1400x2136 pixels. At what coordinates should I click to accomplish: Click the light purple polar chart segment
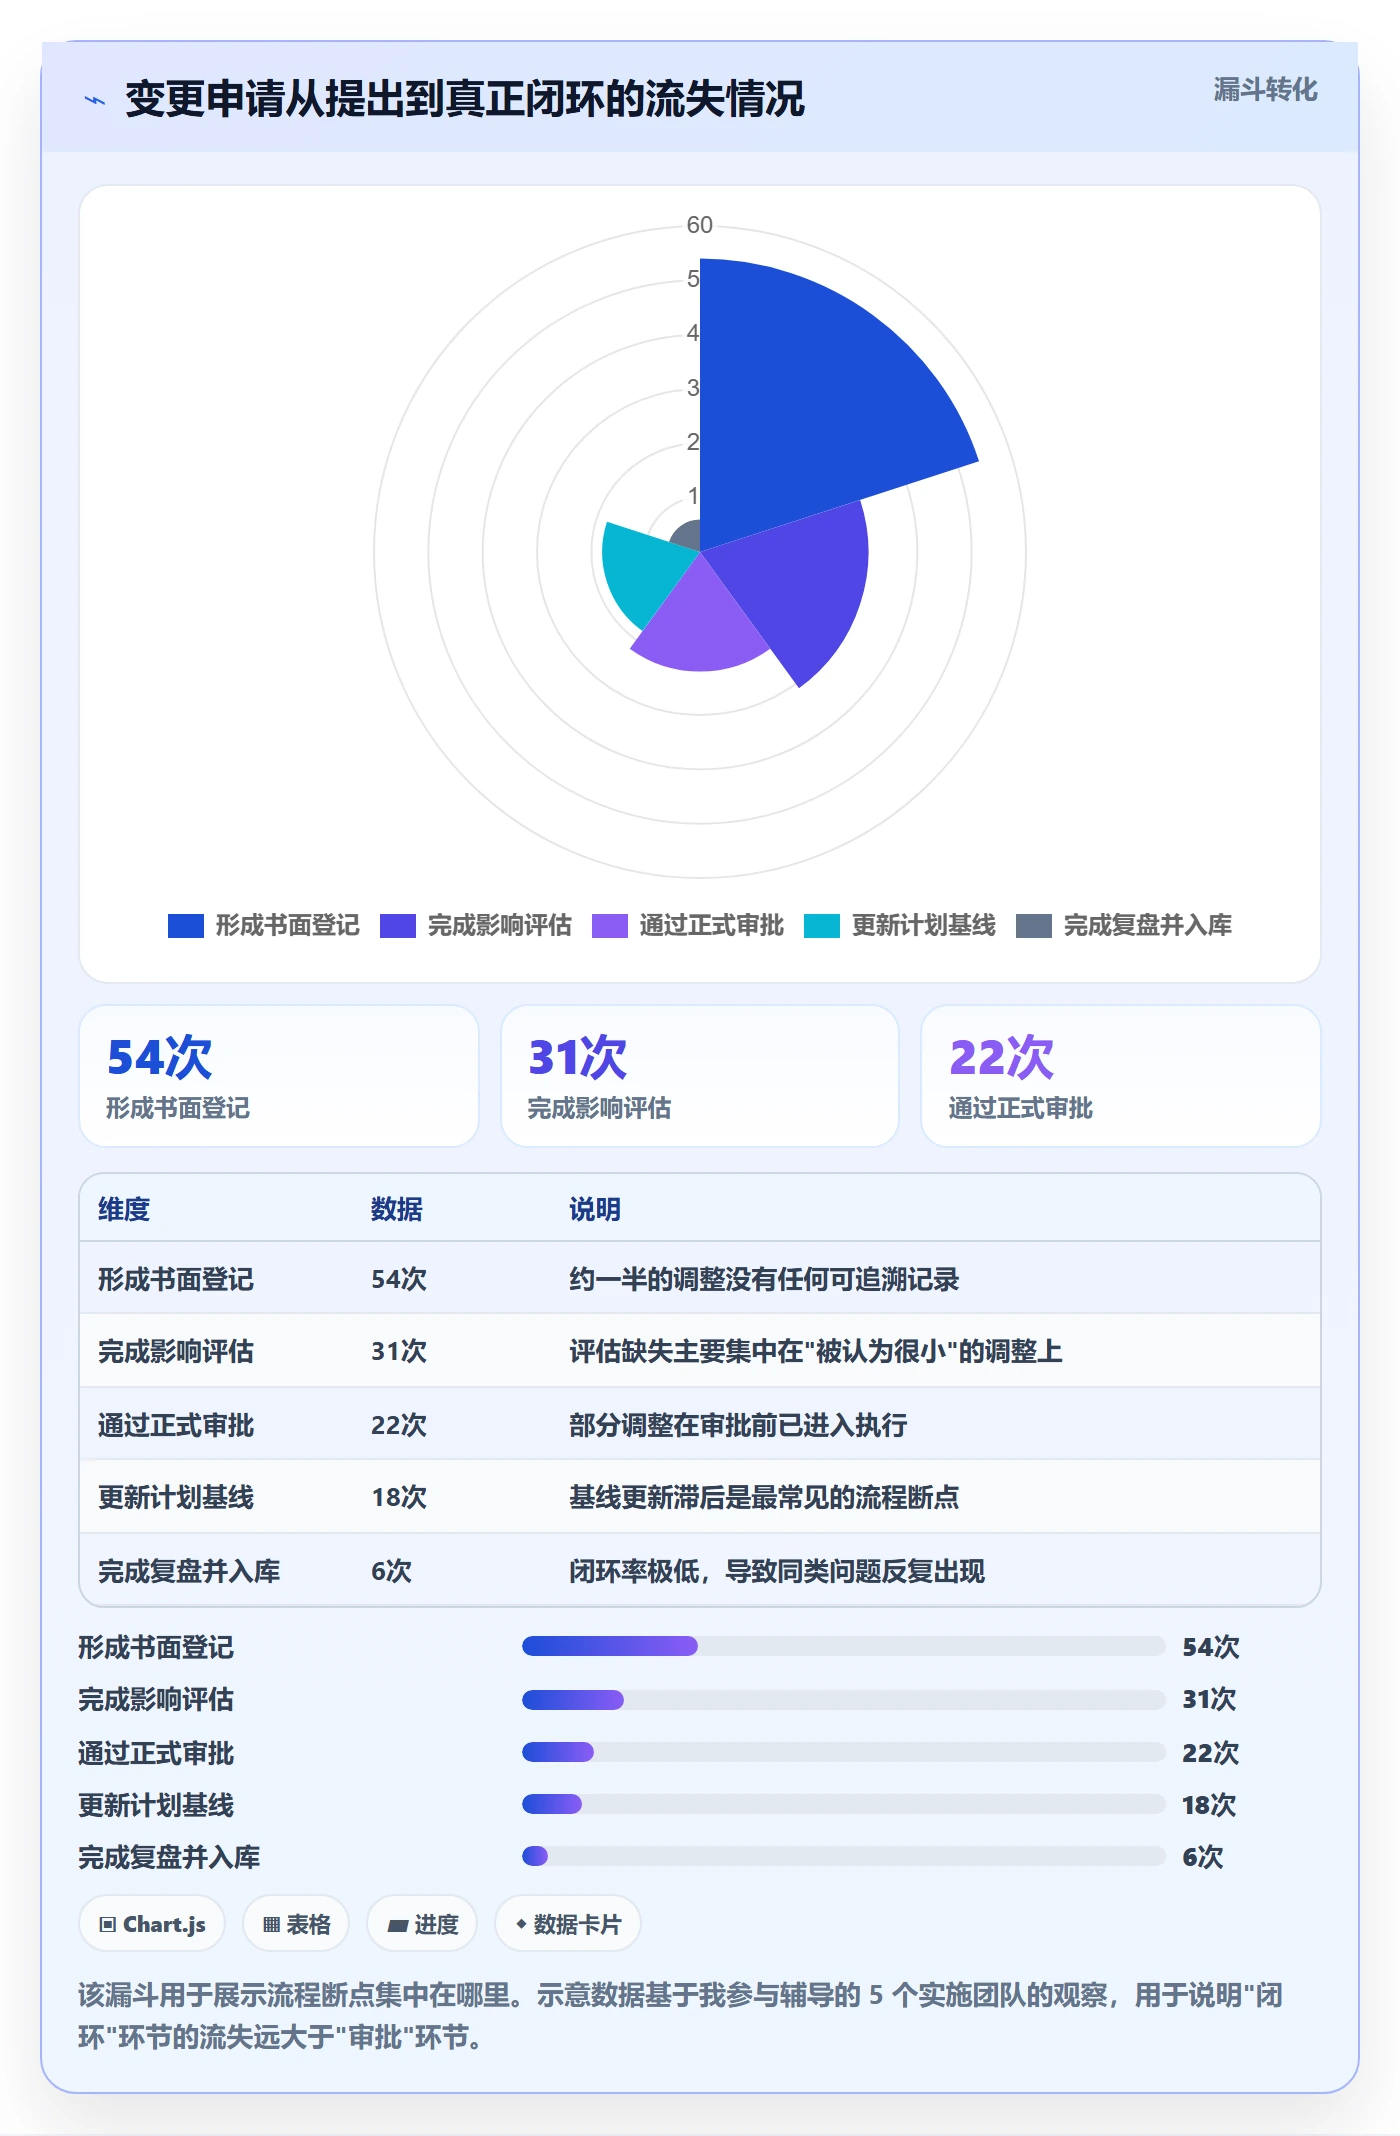[700, 620]
